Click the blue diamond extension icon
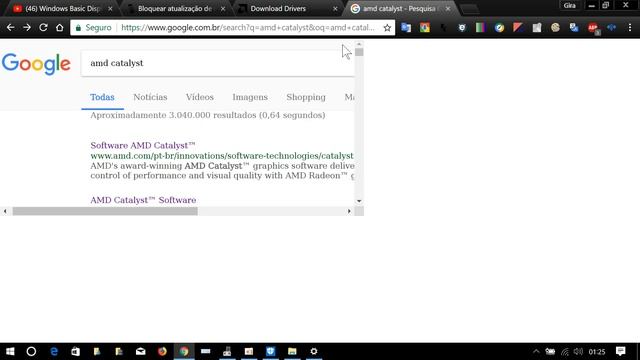640x360 pixels. coord(611,27)
